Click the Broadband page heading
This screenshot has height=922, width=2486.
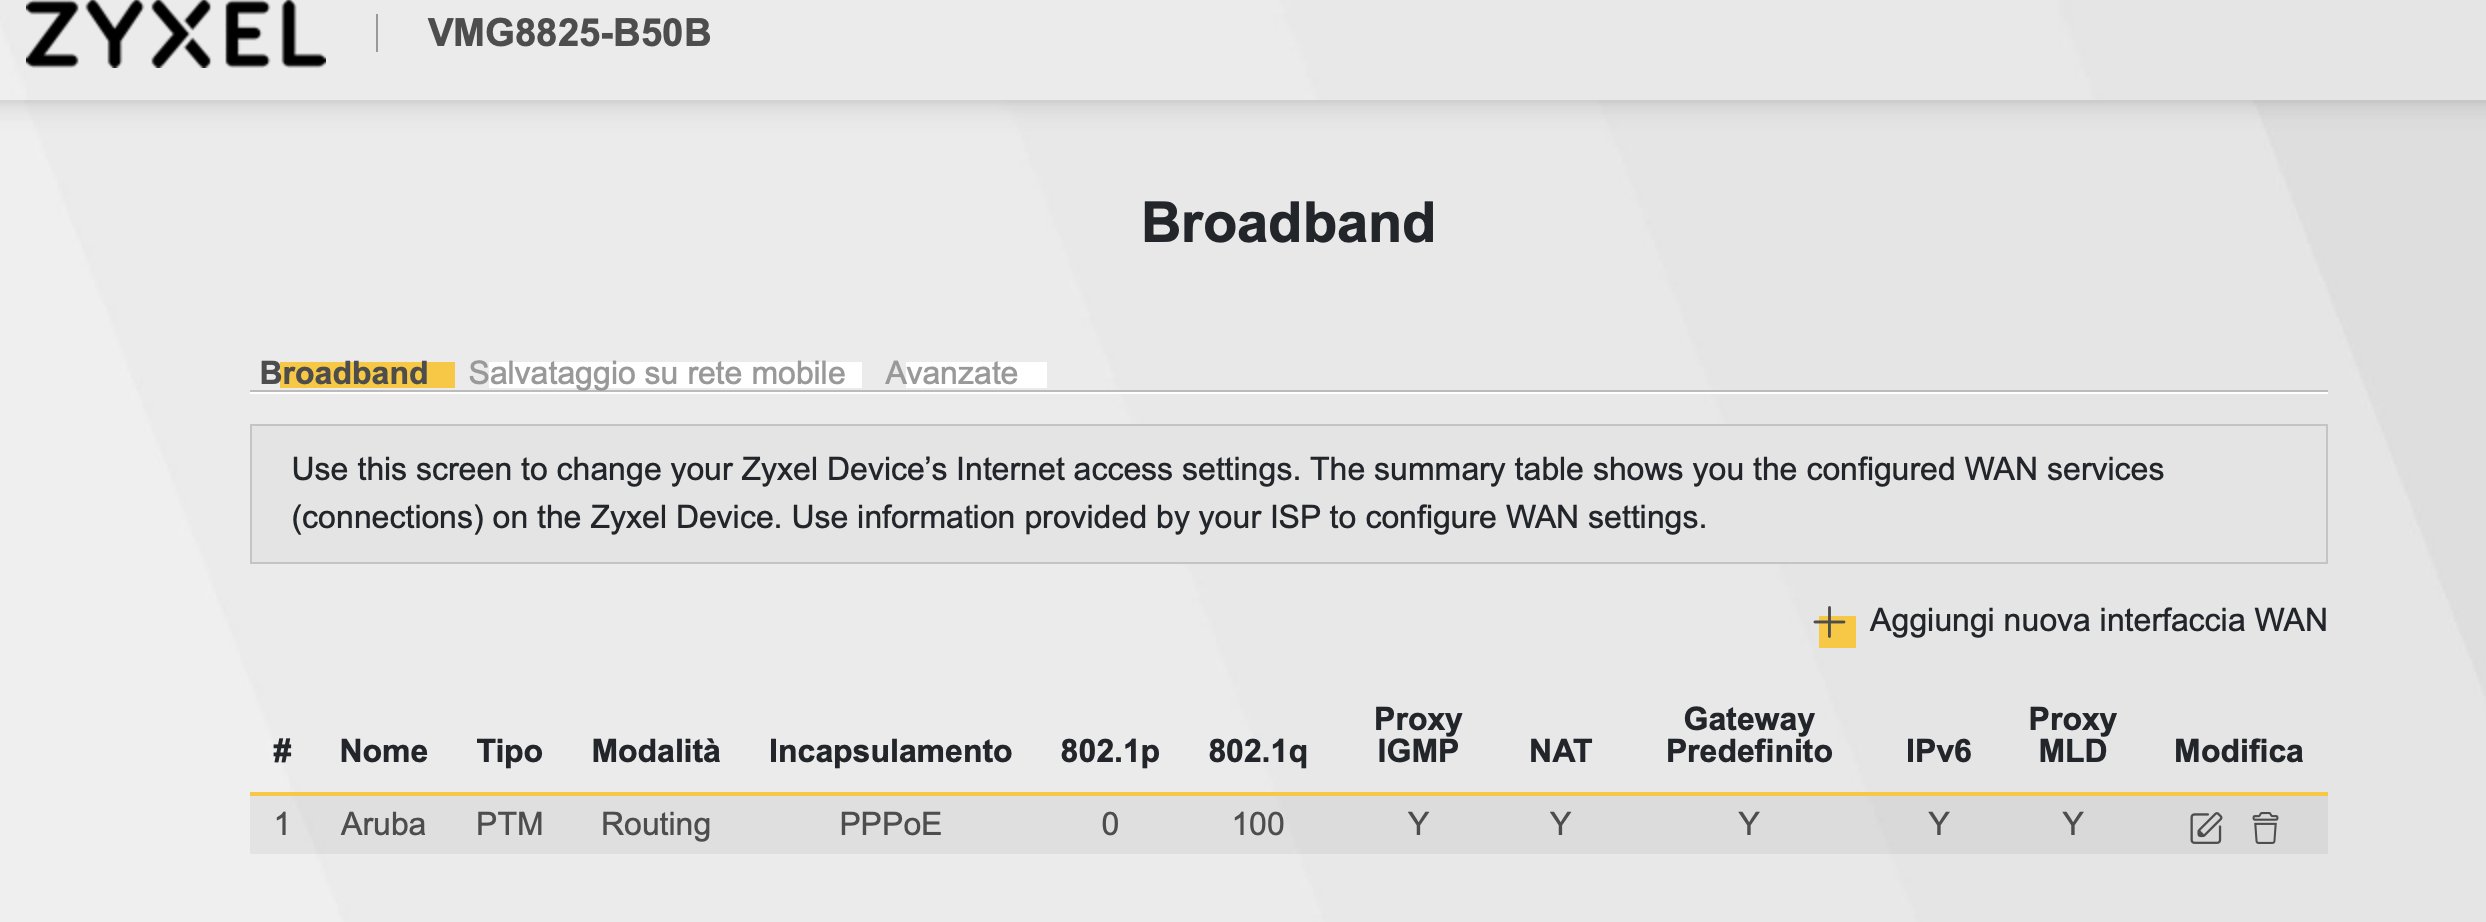point(1288,222)
